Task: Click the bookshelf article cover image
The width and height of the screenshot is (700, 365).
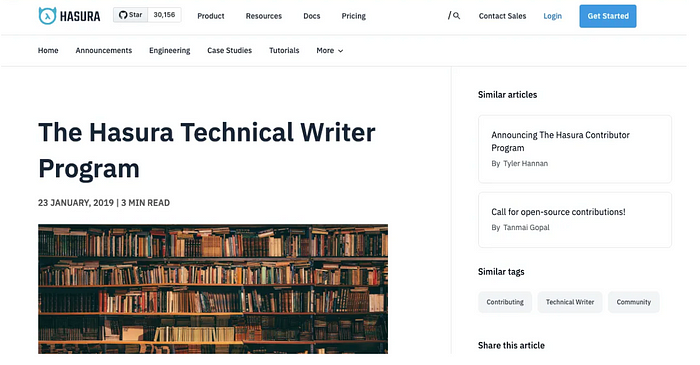Action: pos(213,289)
